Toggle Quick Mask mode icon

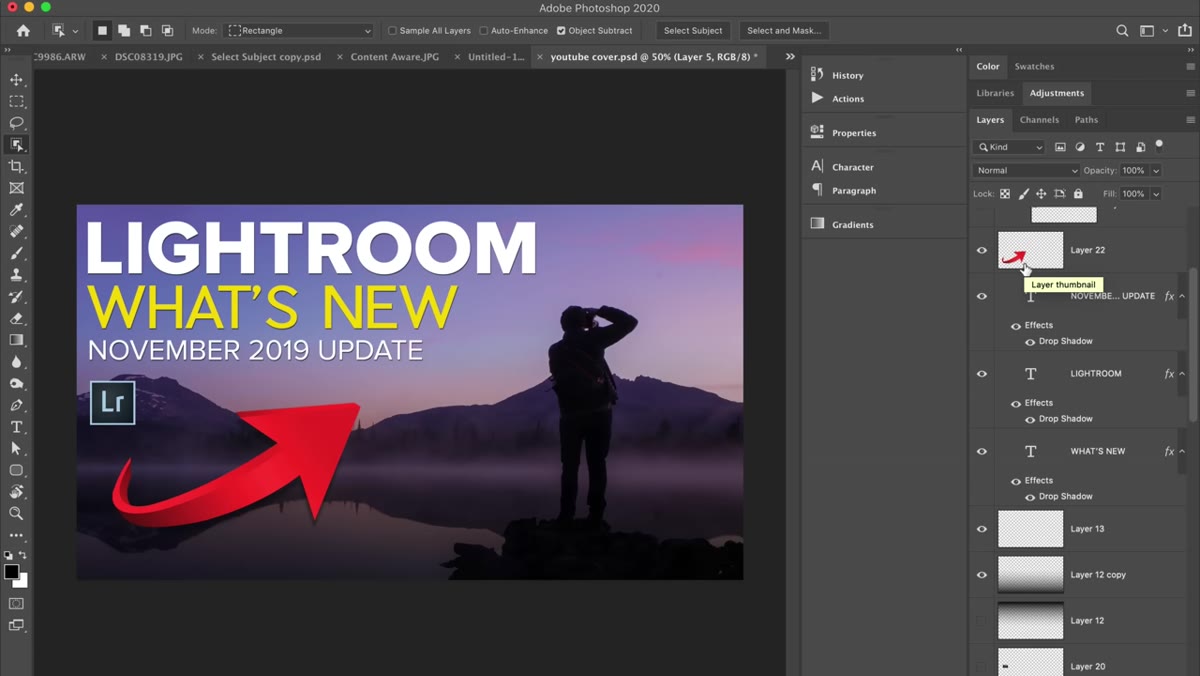point(16,603)
